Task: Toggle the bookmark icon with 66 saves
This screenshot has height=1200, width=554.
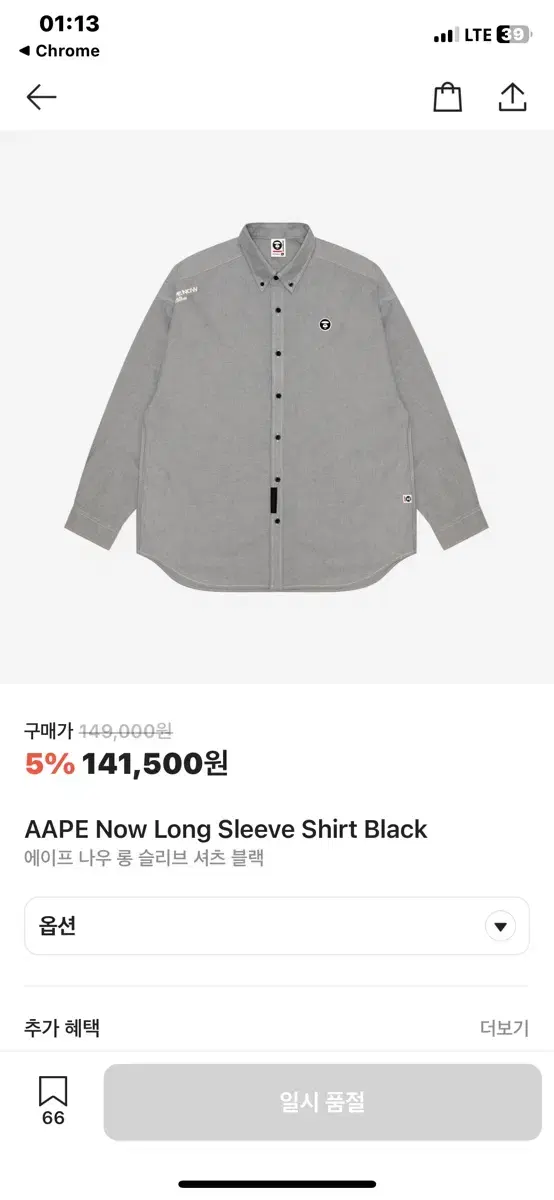Action: click(x=53, y=1101)
